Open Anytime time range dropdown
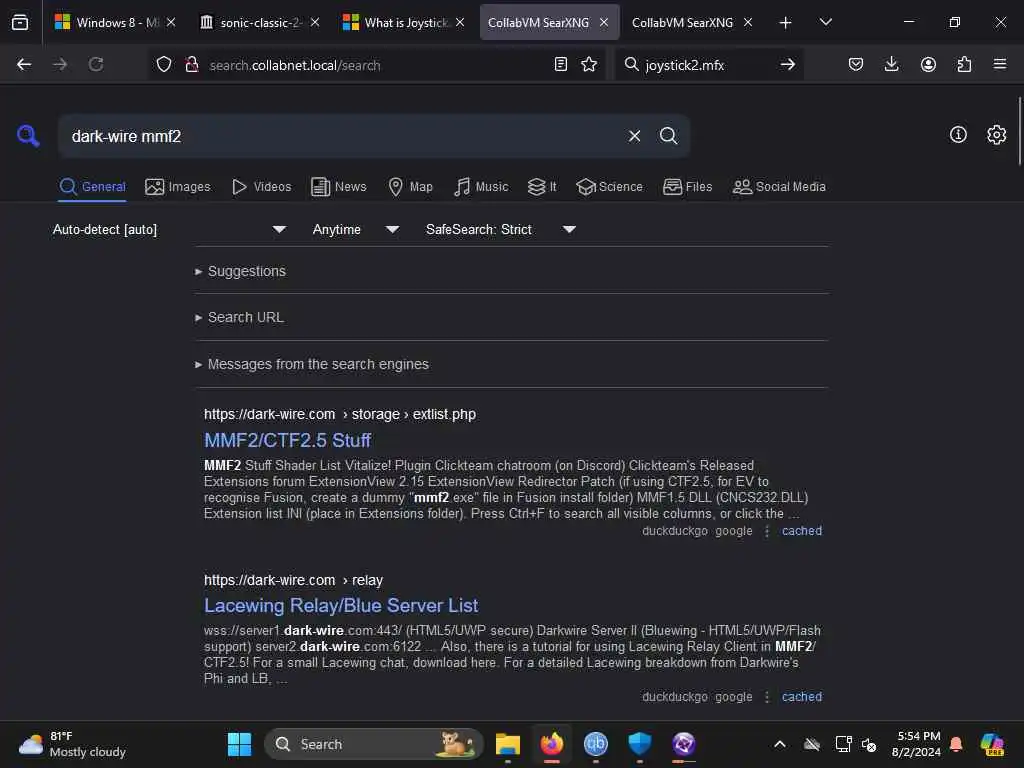 coord(355,230)
